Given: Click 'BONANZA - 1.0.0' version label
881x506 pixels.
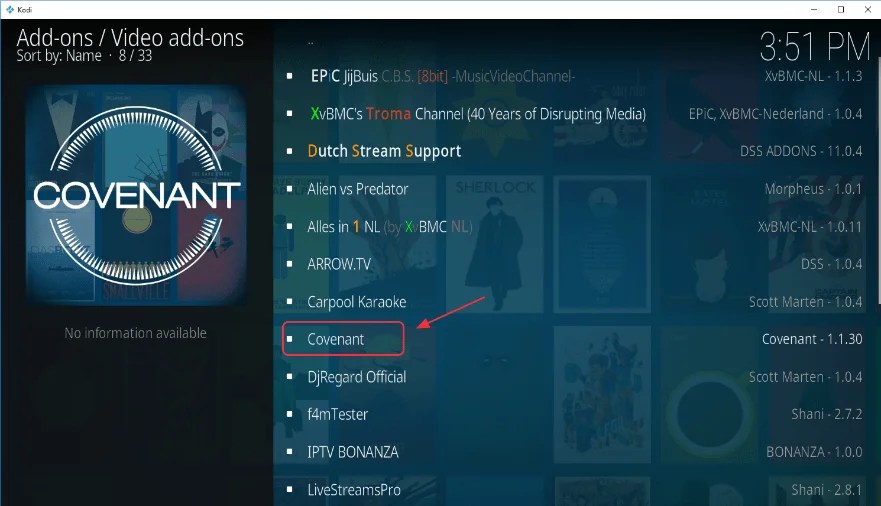Looking at the screenshot, I should coord(814,452).
